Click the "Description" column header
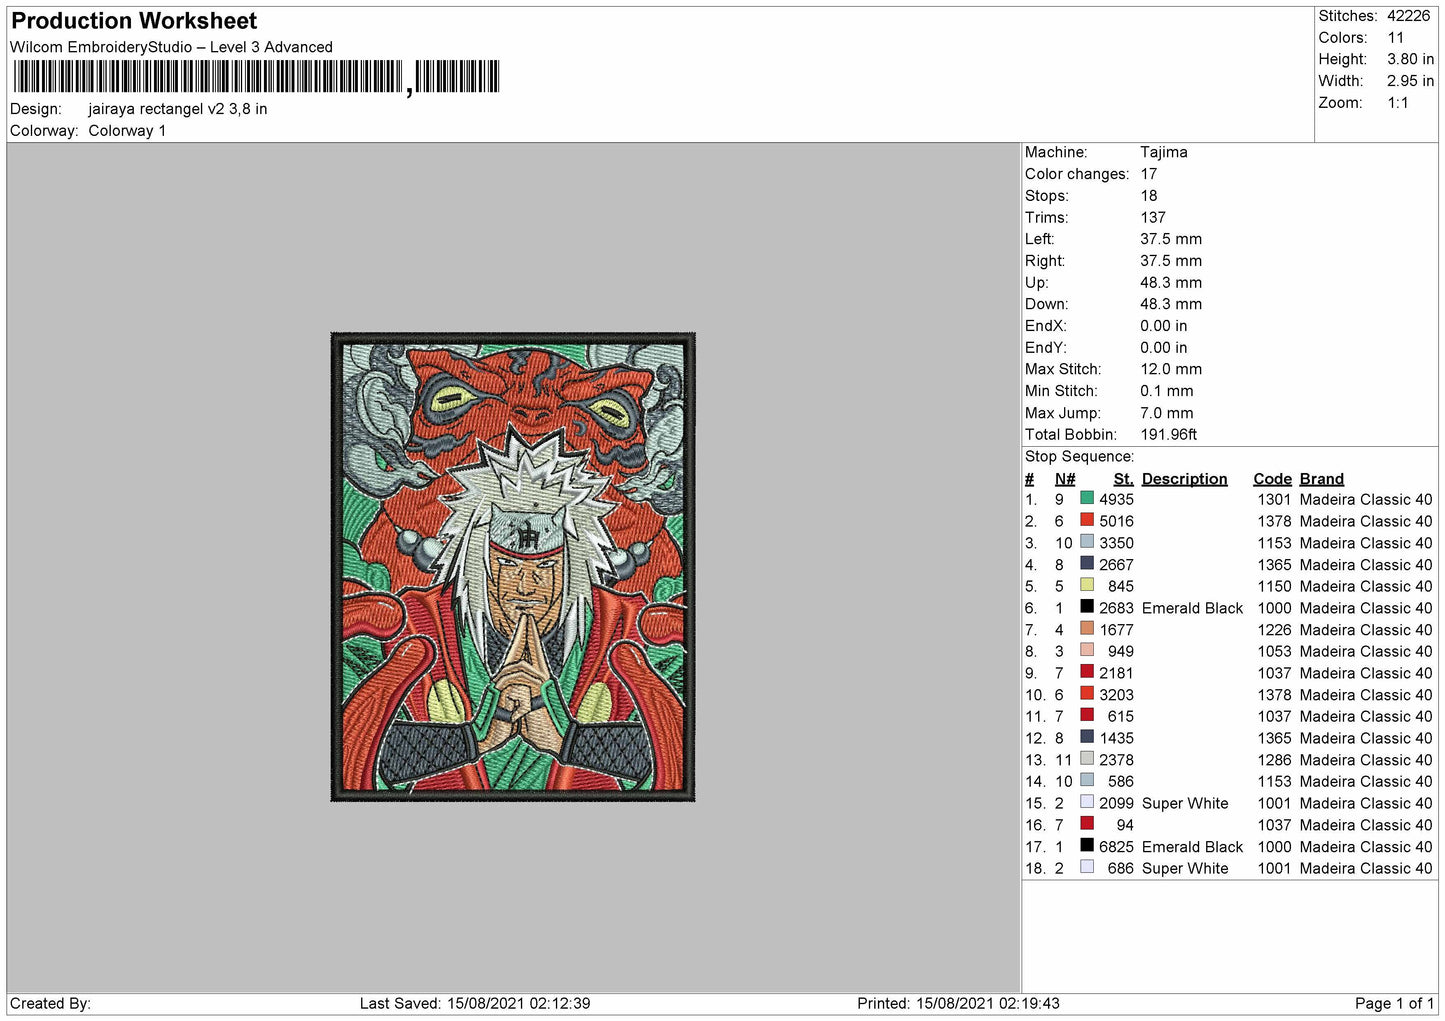Screen dimensions: 1445x1021 (x=1184, y=479)
